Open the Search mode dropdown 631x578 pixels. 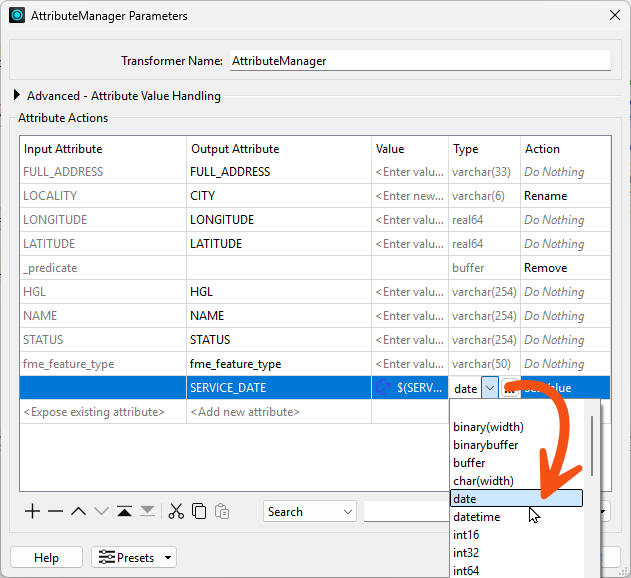pyautogui.click(x=309, y=512)
